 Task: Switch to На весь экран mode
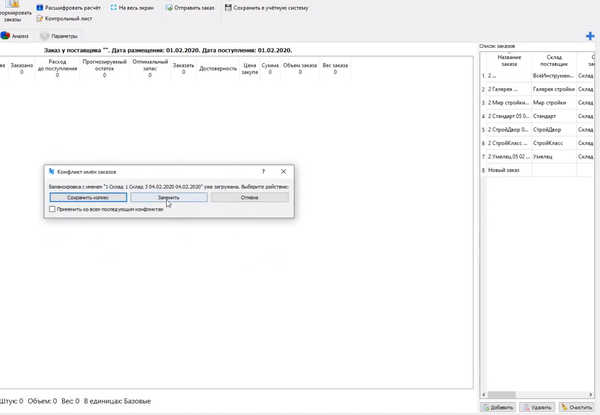click(x=132, y=8)
